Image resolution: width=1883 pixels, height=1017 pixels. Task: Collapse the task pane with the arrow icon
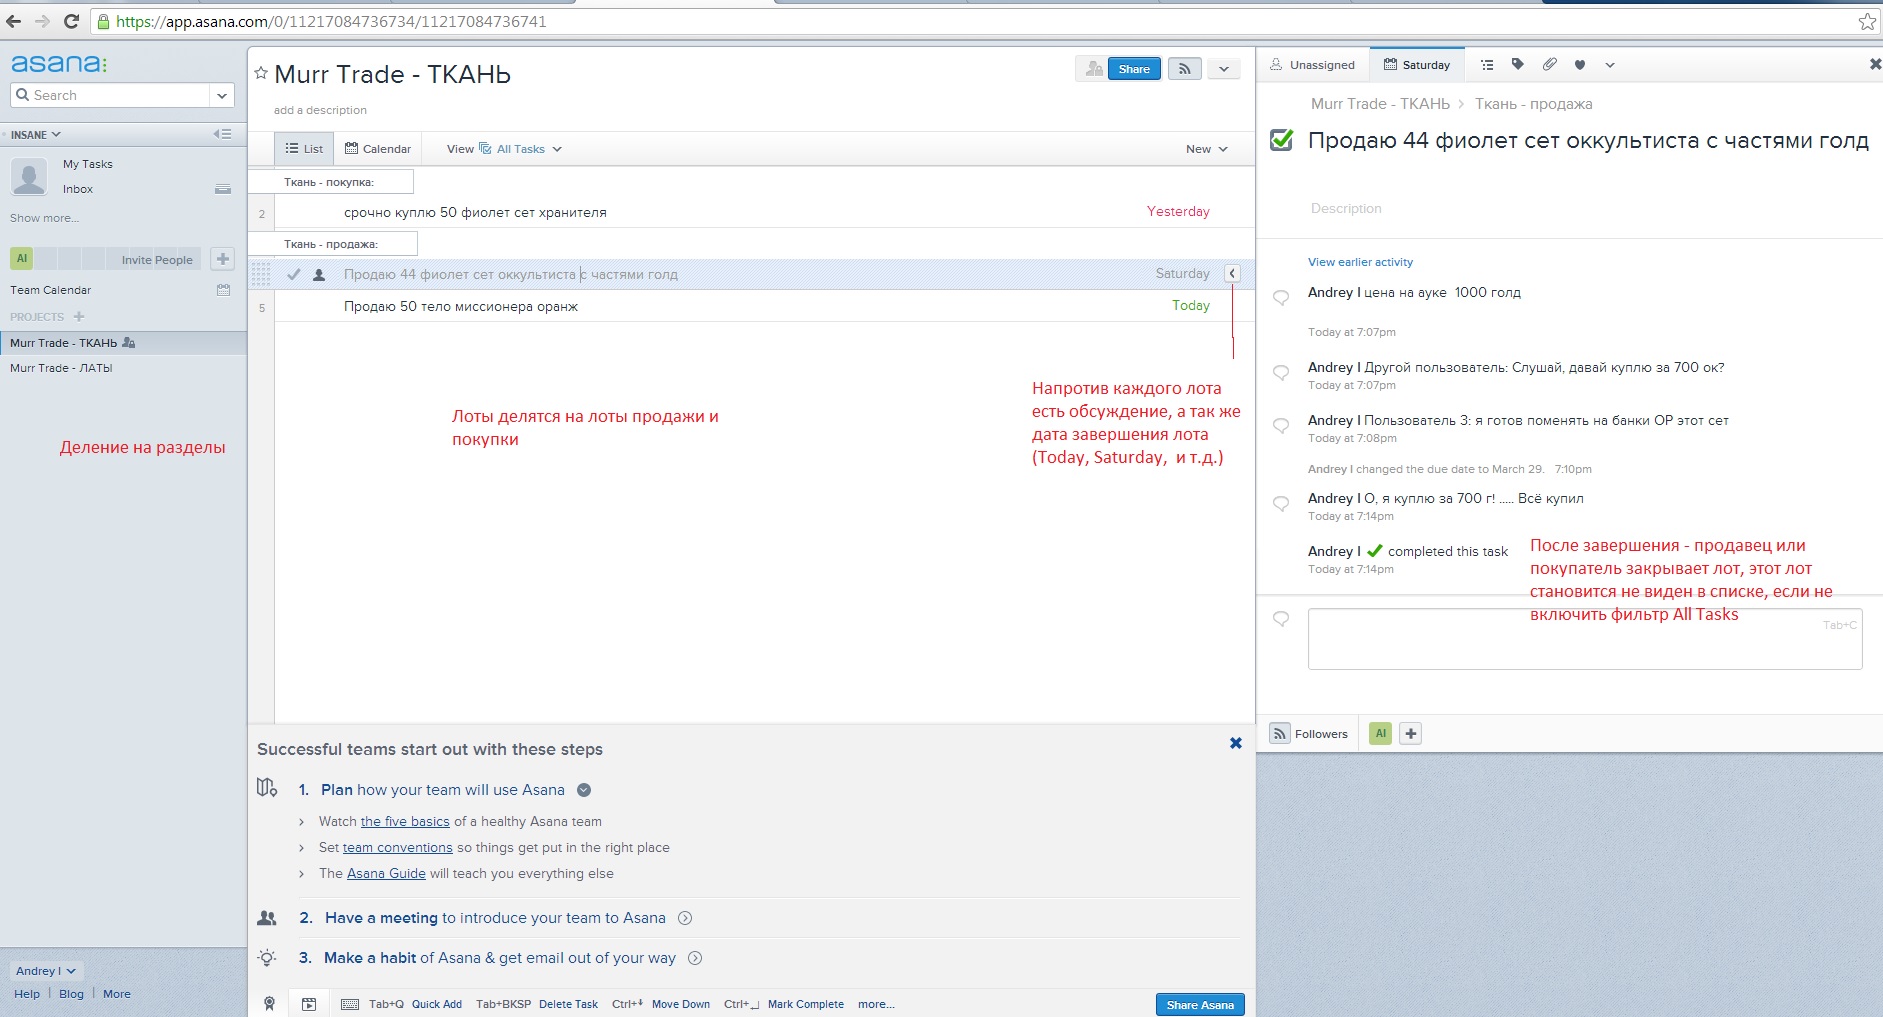click(1233, 274)
